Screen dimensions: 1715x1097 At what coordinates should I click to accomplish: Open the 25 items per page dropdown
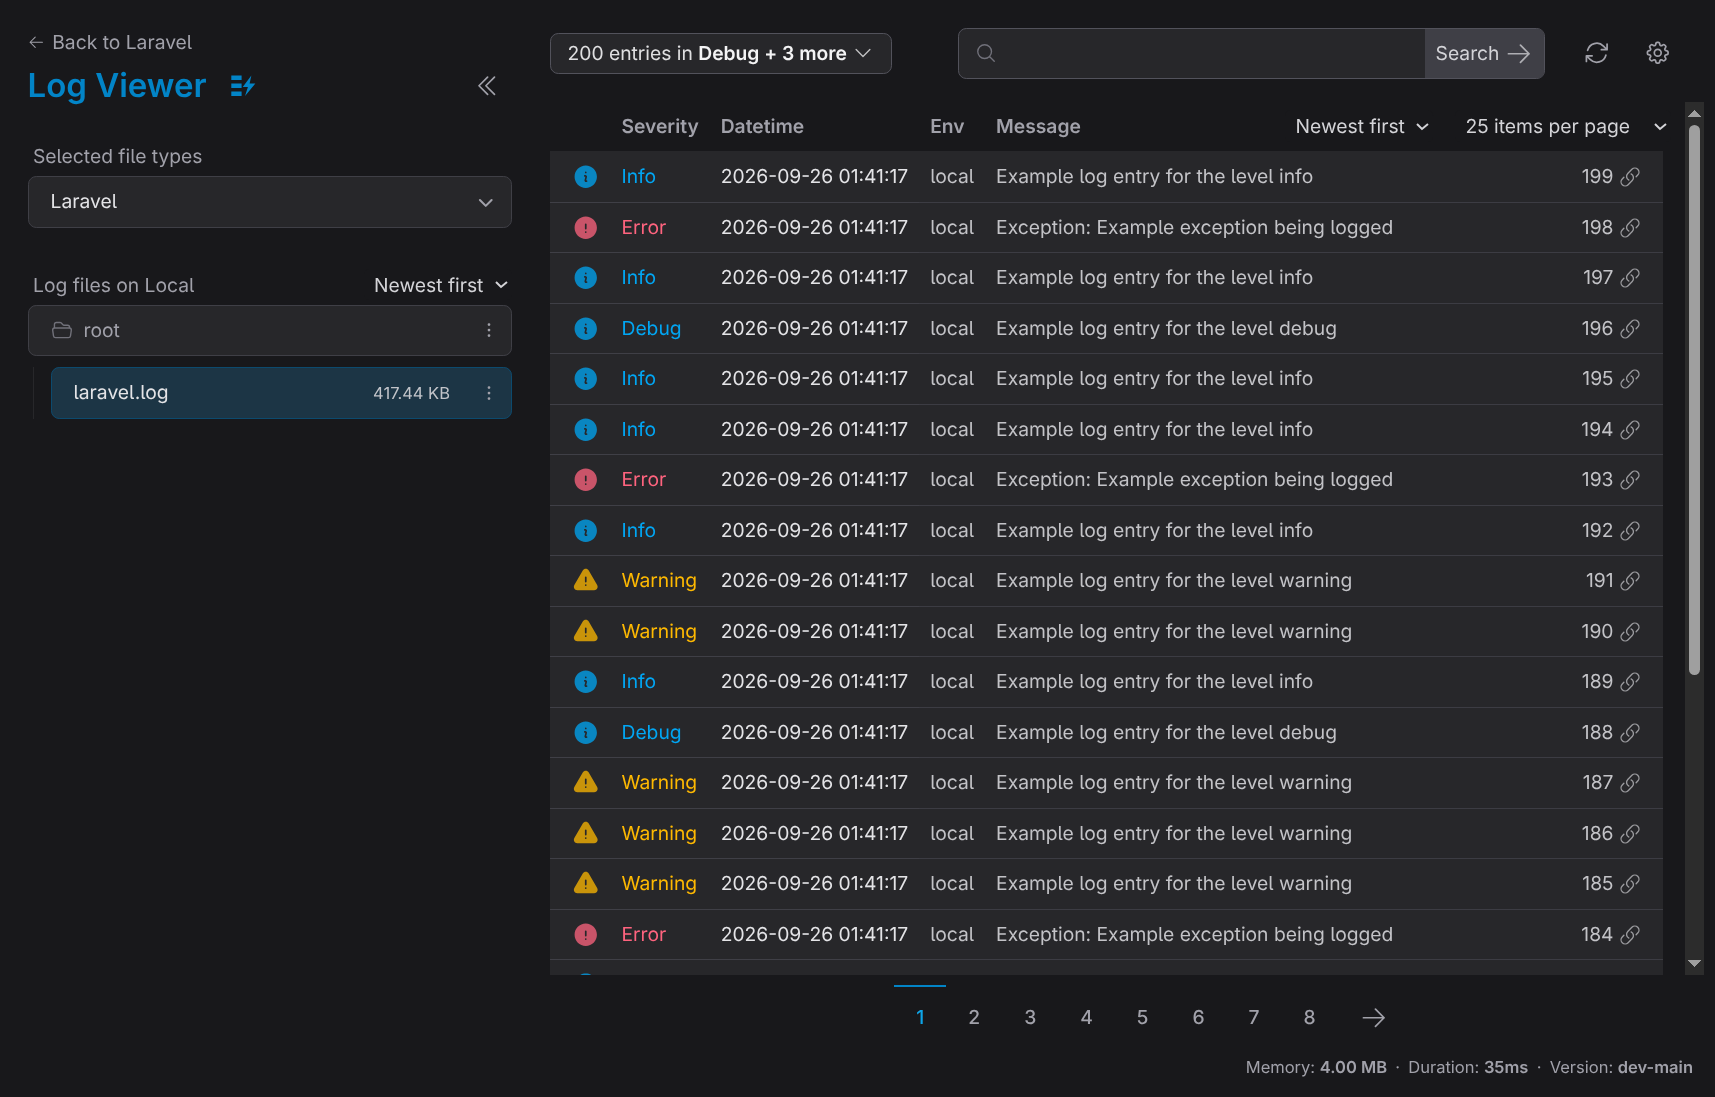tap(1566, 127)
